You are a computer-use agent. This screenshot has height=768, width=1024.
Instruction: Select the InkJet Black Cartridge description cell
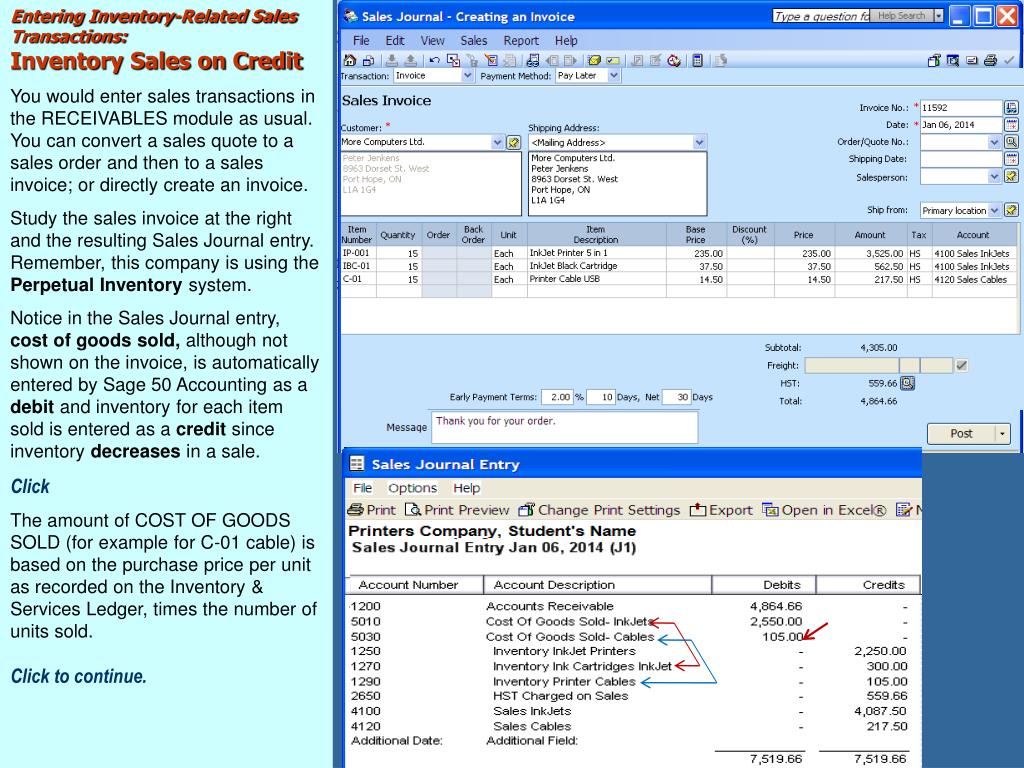(x=596, y=266)
